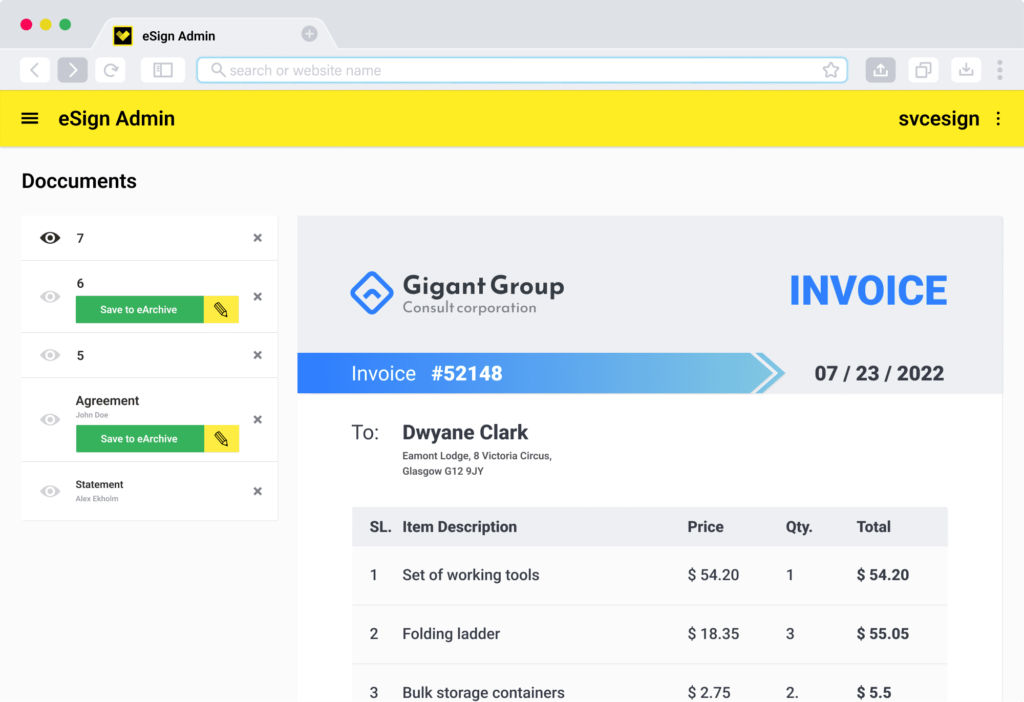Click the Item Description column header
The image size is (1024, 702).
tap(459, 527)
